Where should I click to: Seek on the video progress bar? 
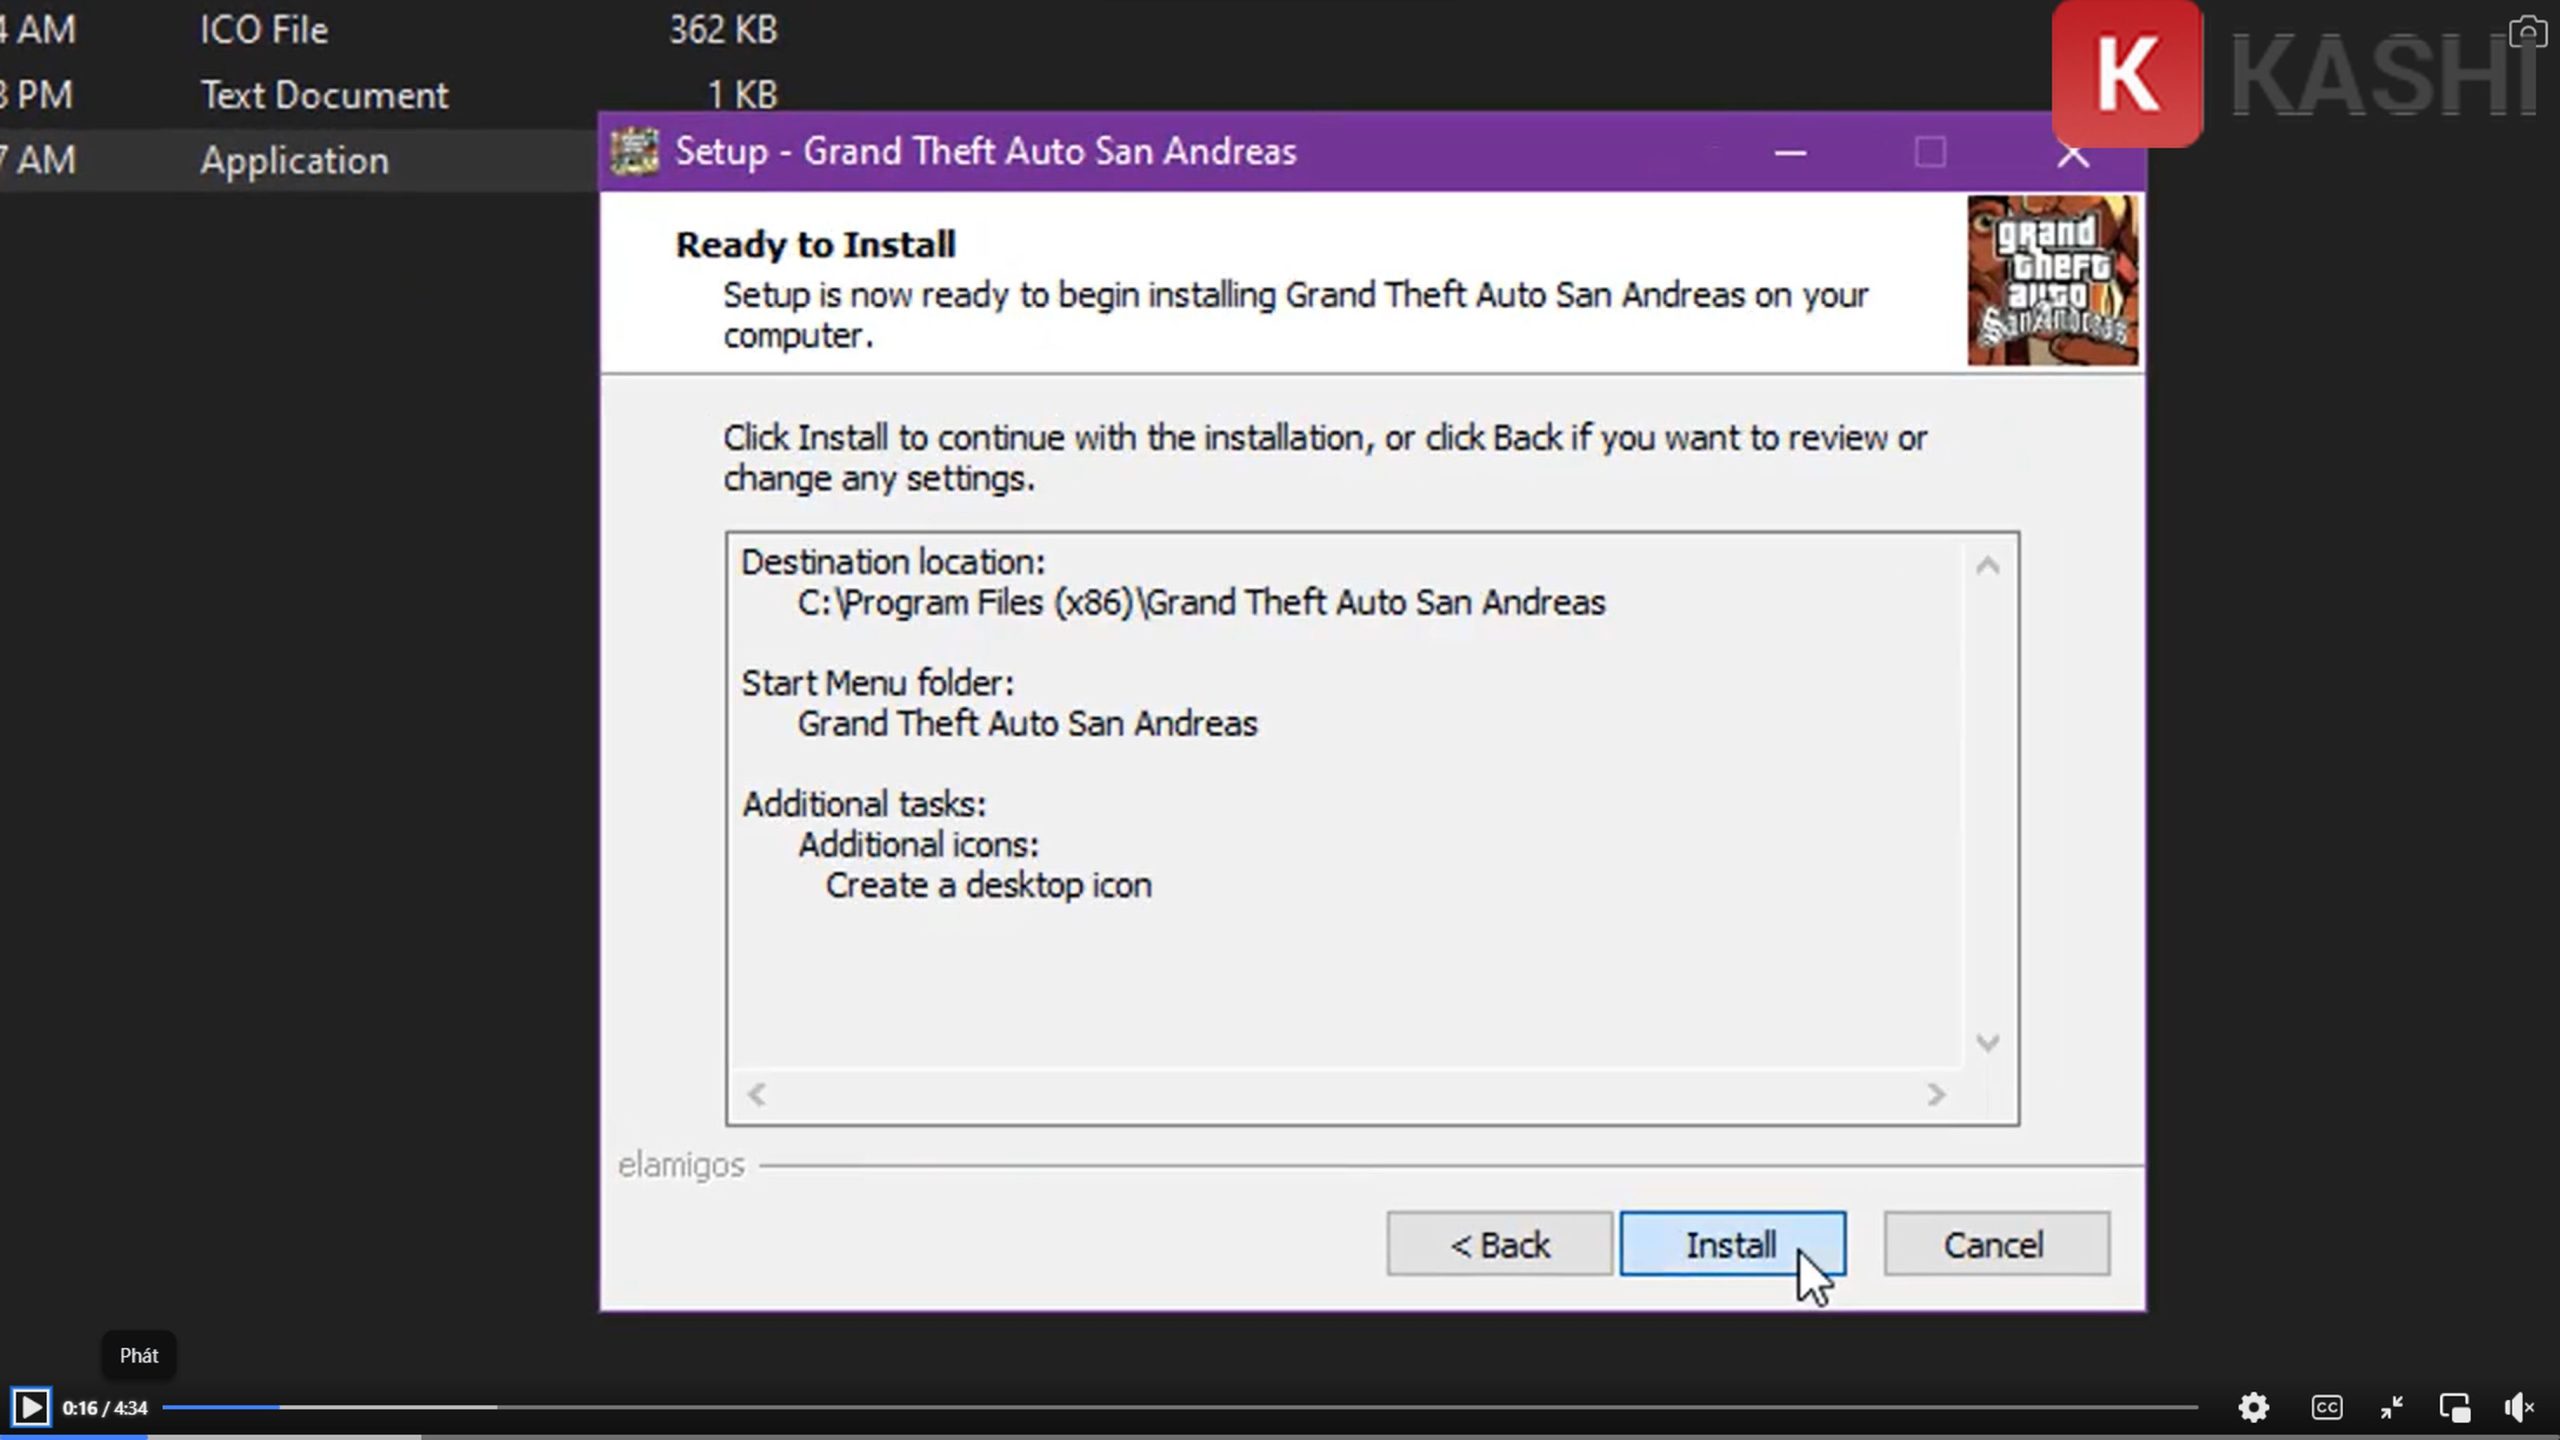click(x=1180, y=1407)
